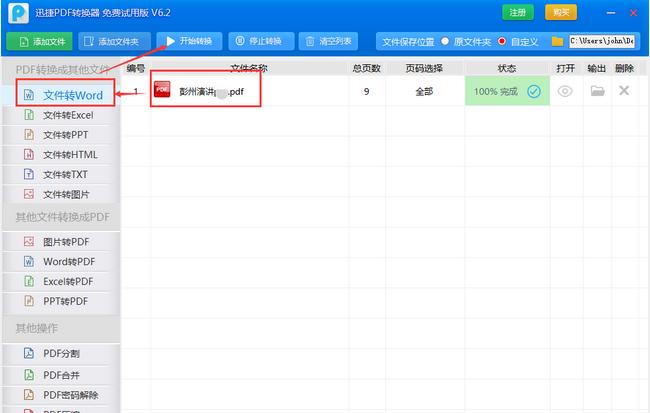Click 清空列表 clear list button

click(334, 42)
